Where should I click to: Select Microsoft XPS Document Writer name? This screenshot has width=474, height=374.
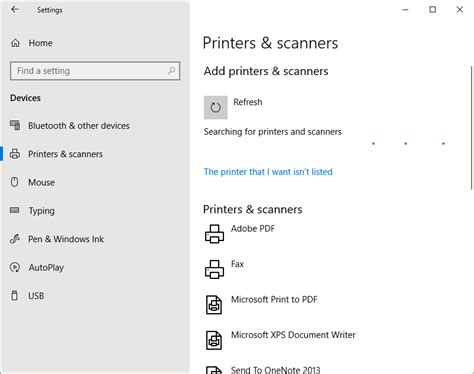coord(293,335)
